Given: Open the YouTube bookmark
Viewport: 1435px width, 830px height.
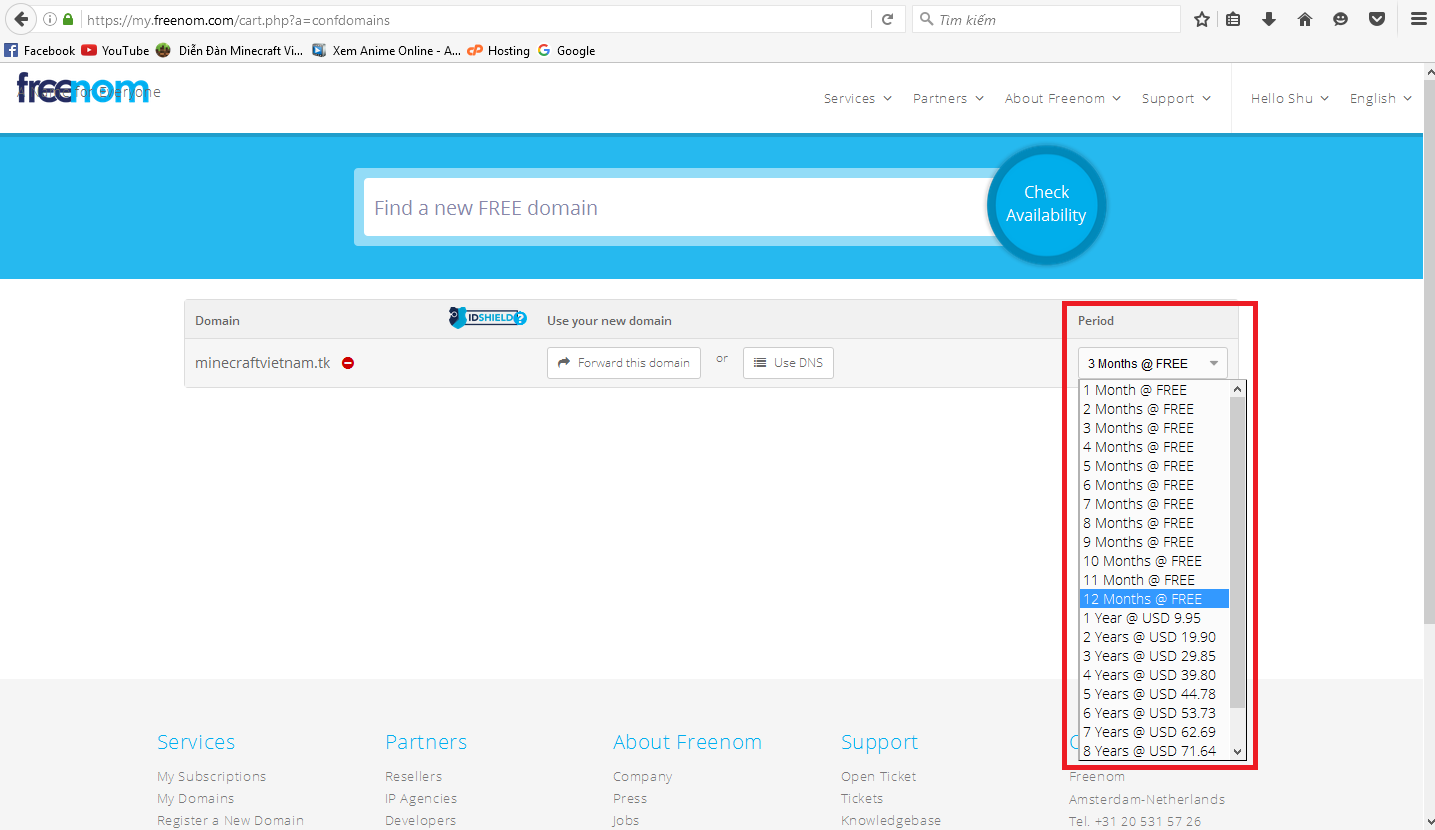Looking at the screenshot, I should pyautogui.click(x=116, y=50).
